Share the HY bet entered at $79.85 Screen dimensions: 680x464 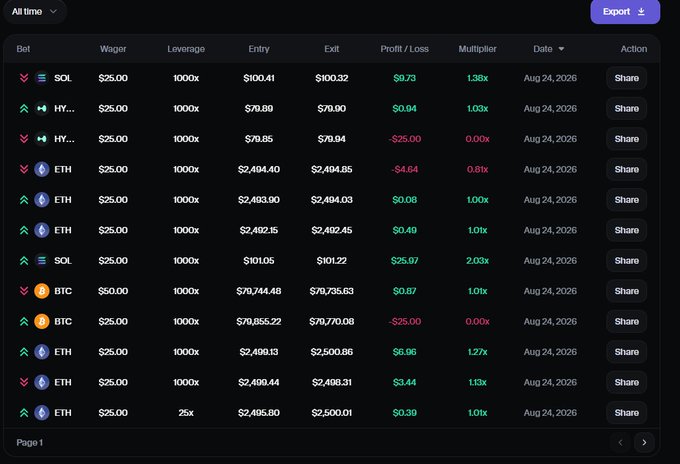[626, 139]
